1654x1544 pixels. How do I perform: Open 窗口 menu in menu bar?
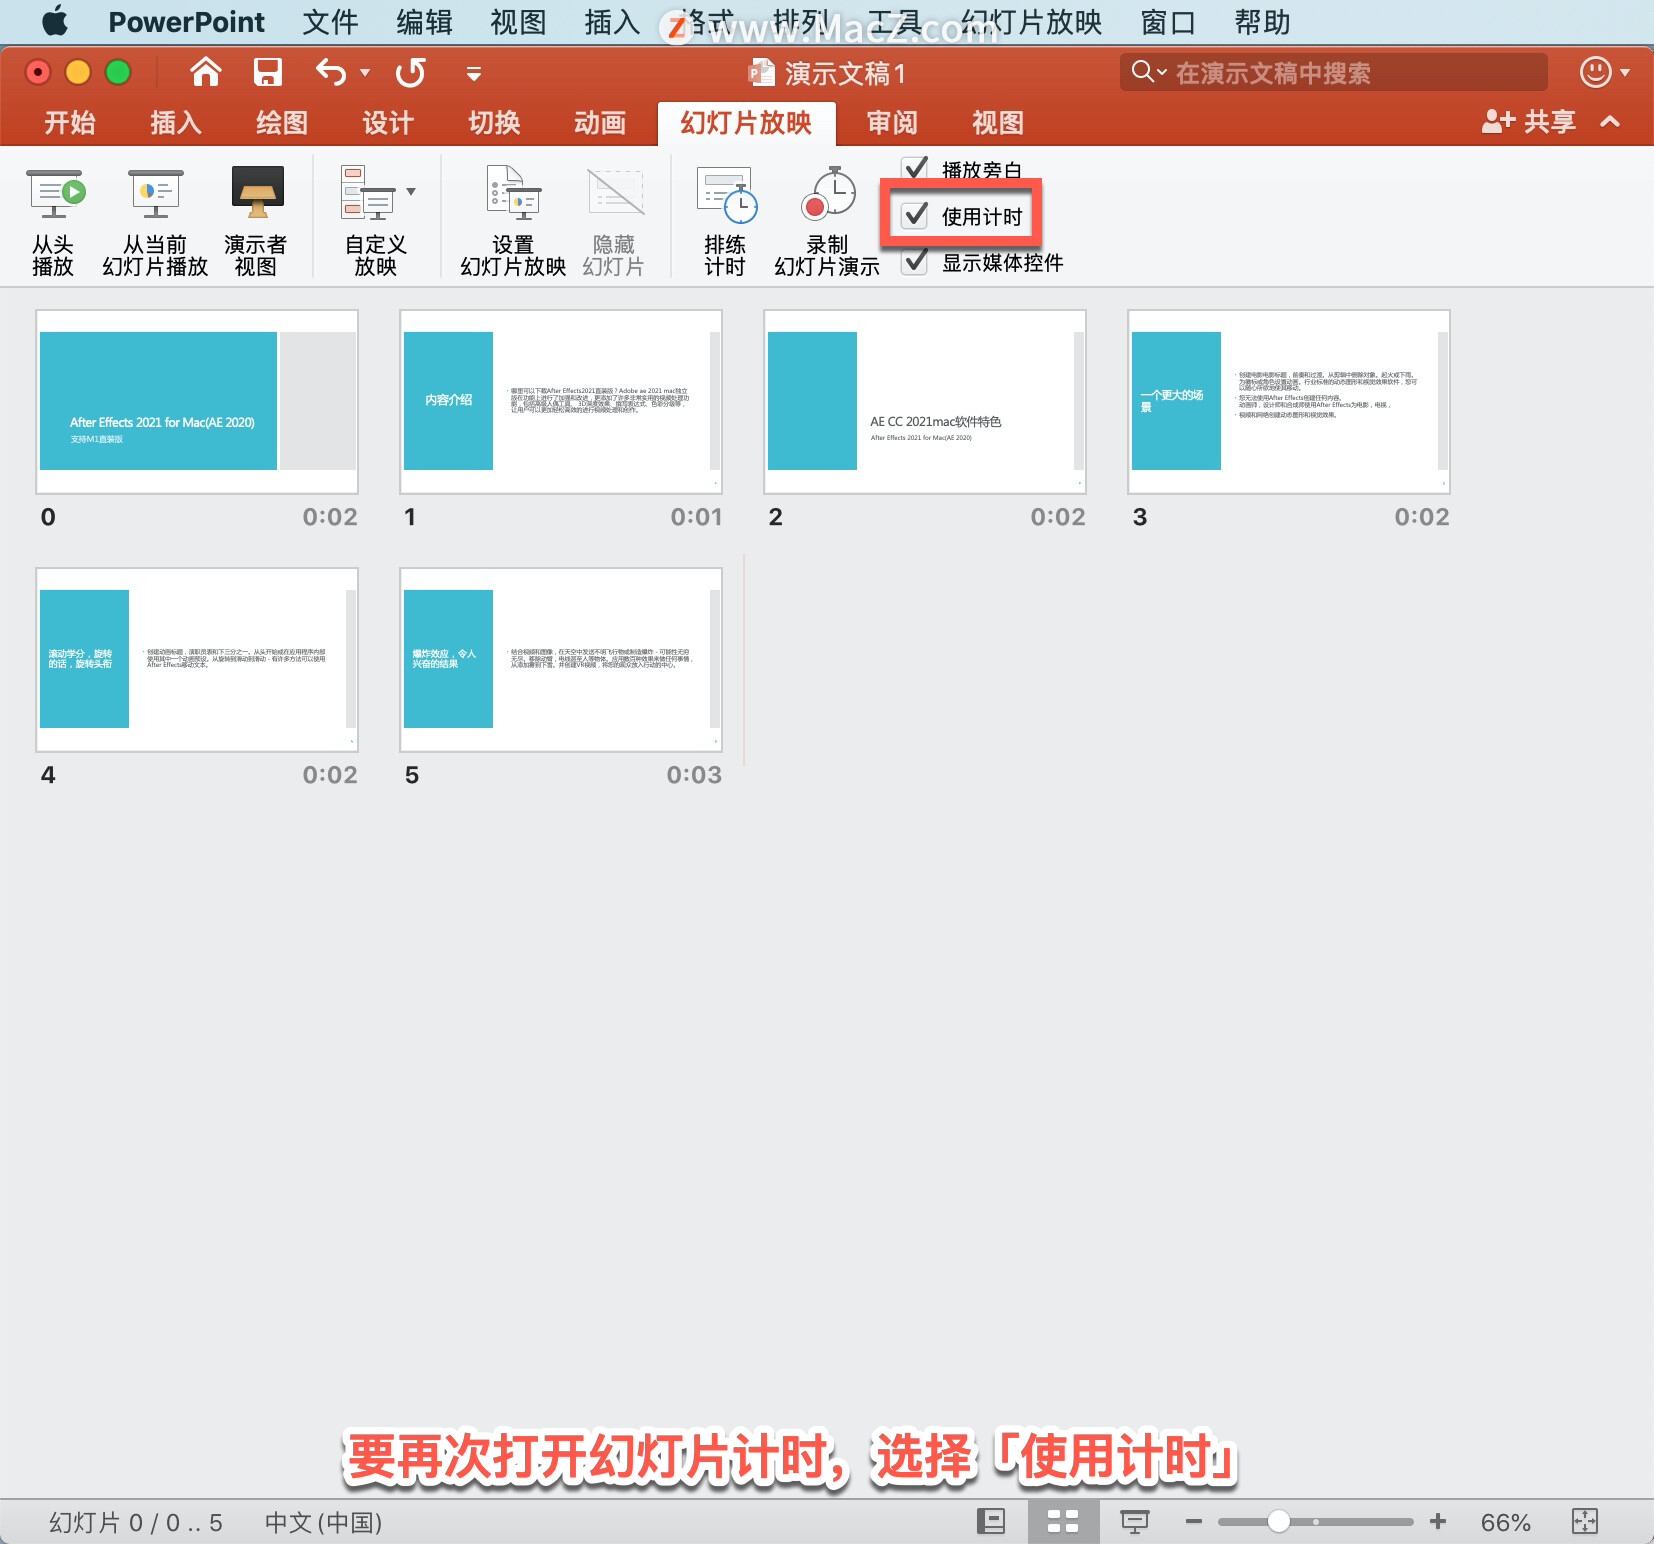click(x=1168, y=22)
